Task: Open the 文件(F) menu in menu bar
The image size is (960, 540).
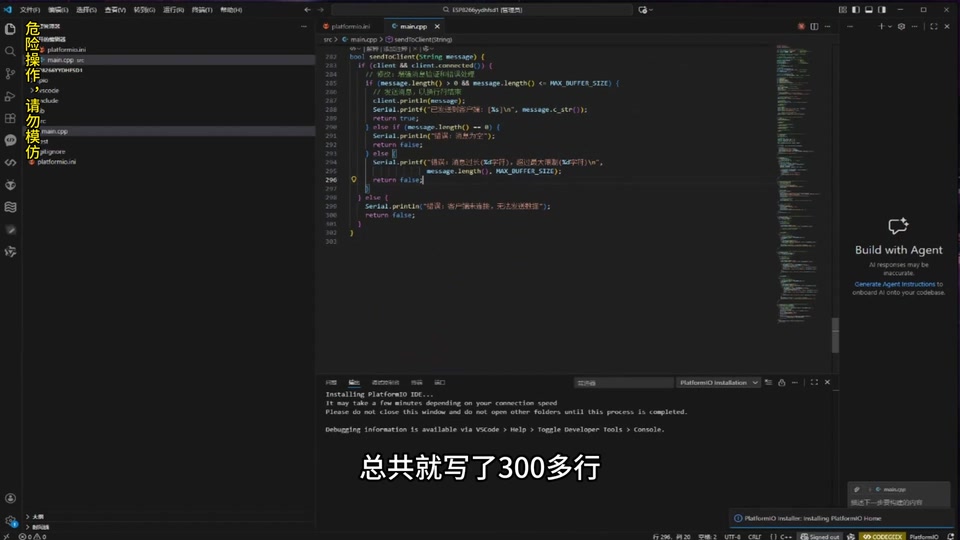Action: (29, 10)
